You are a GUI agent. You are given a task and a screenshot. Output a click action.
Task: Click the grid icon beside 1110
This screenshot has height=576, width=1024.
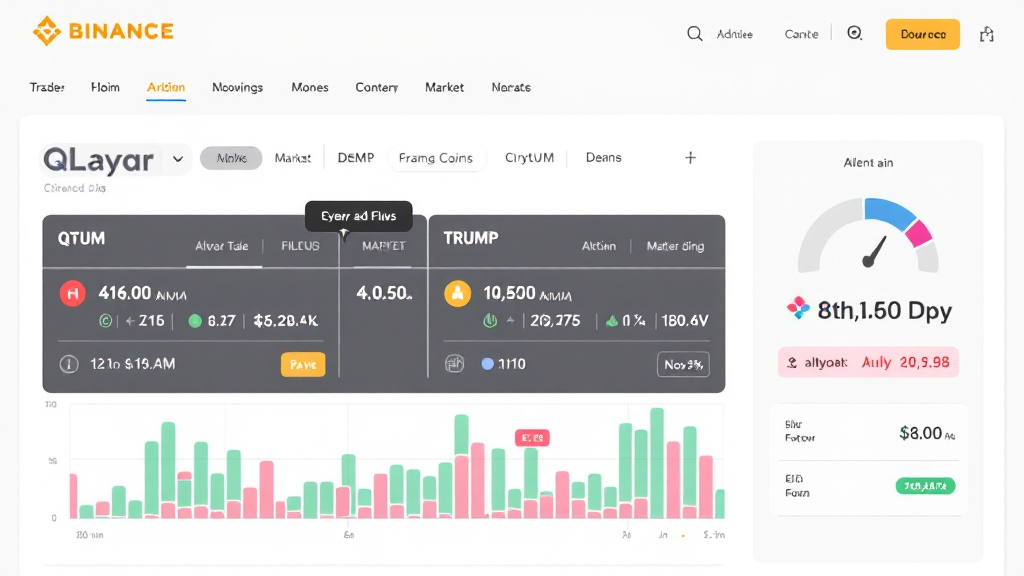click(455, 364)
